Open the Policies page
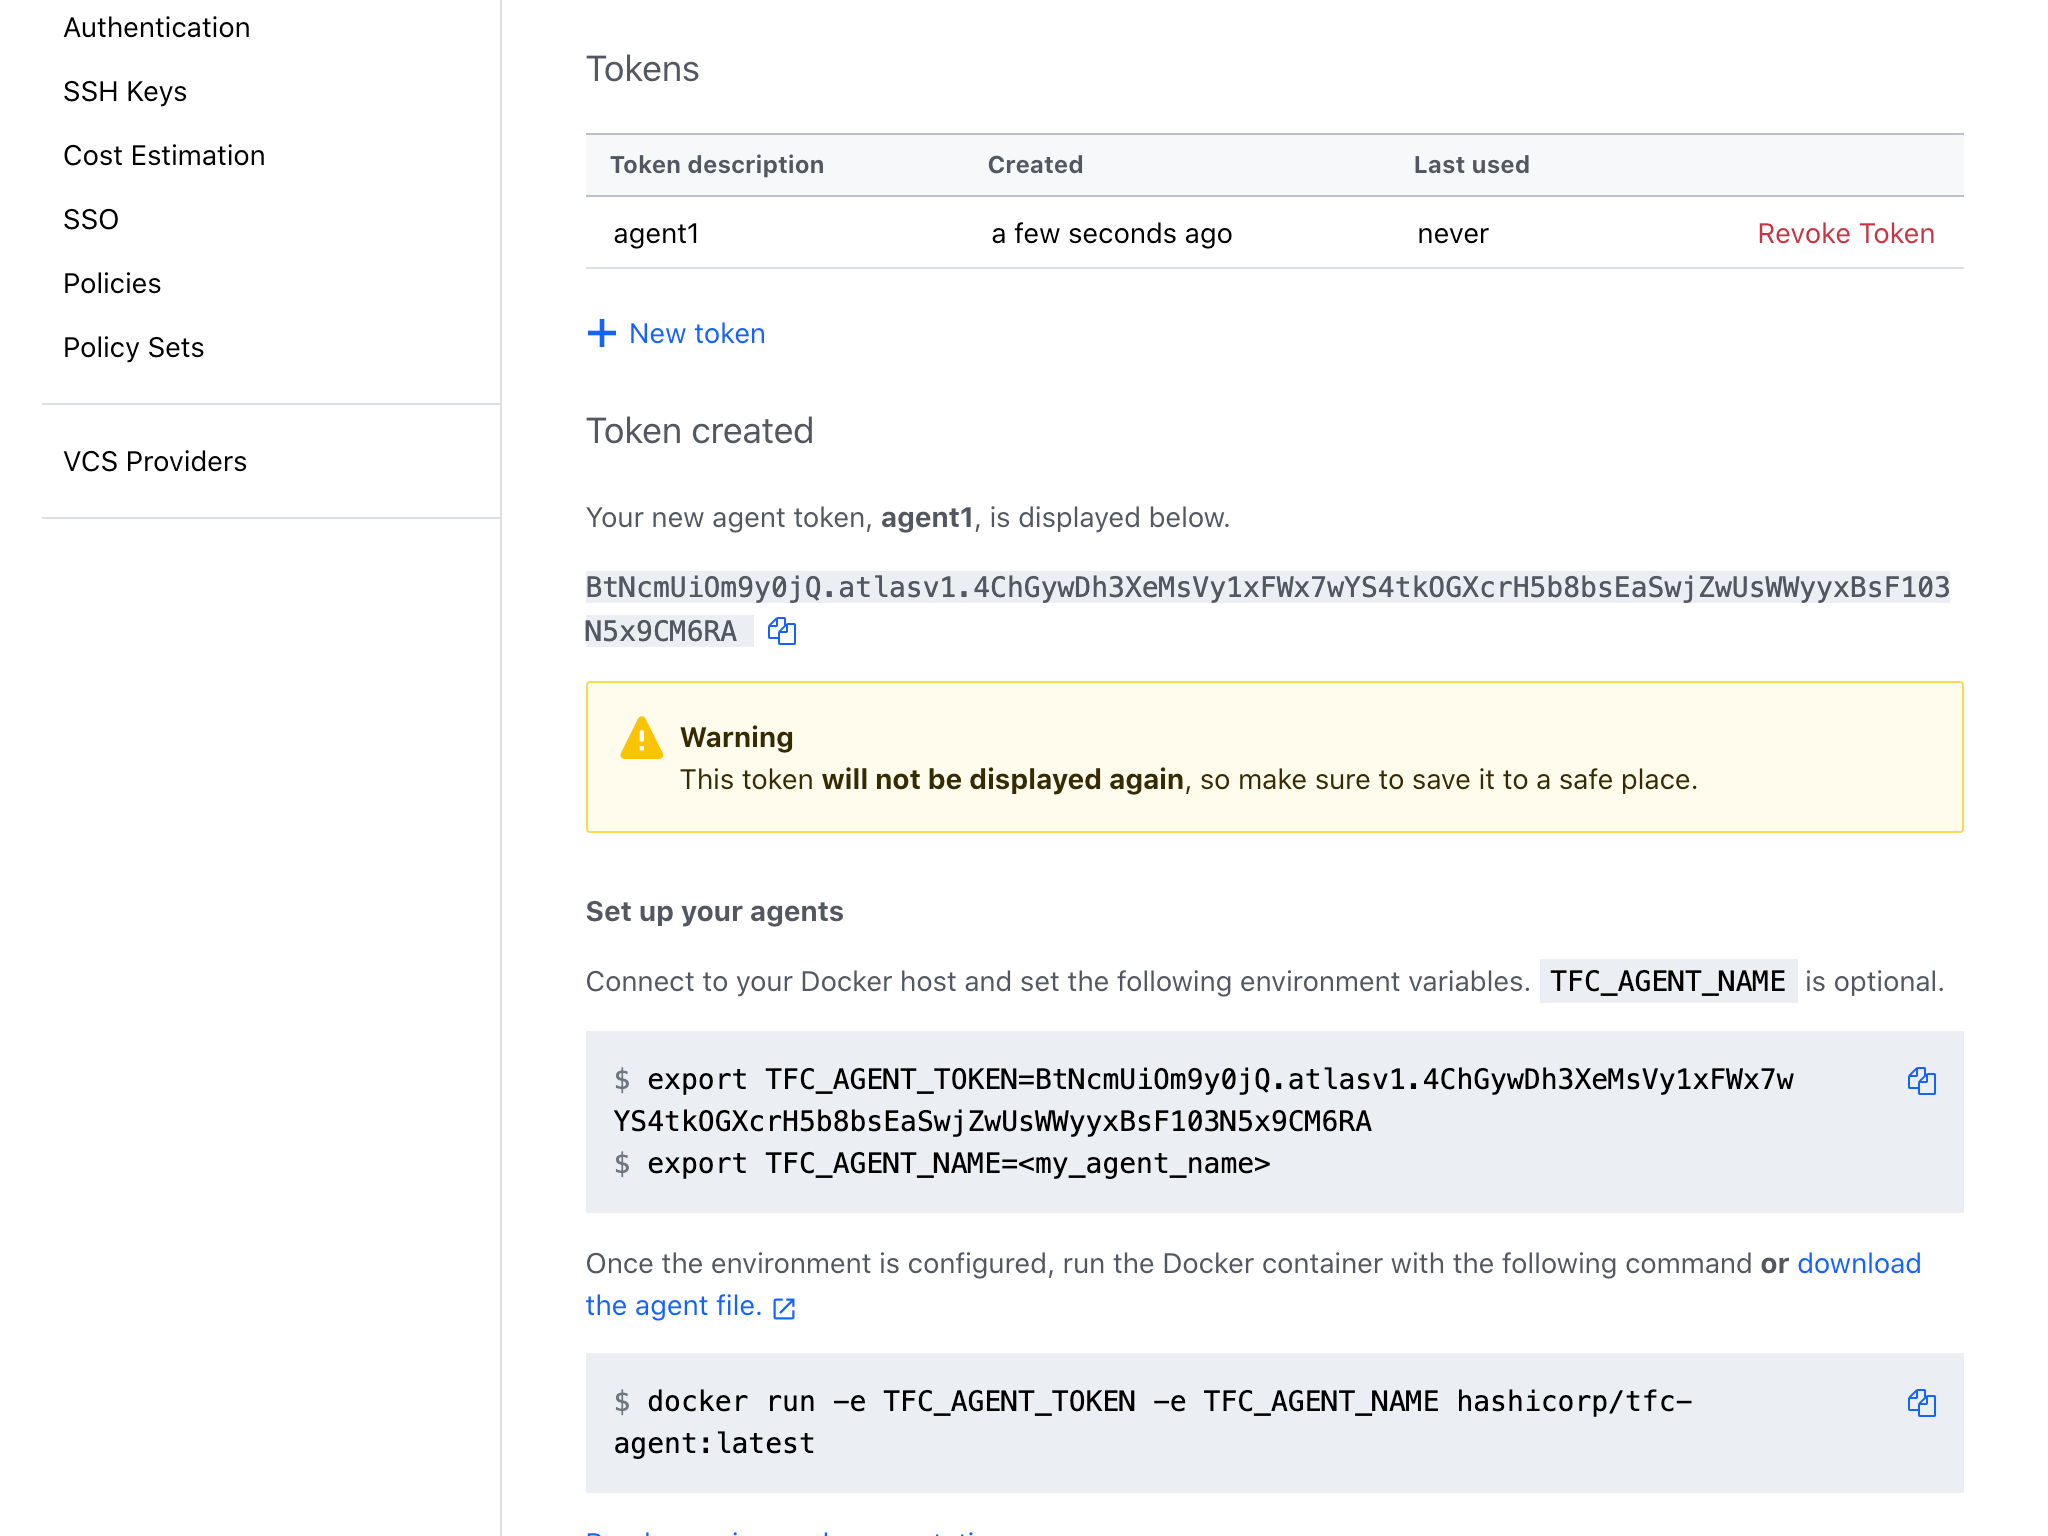This screenshot has width=2048, height=1536. [x=112, y=284]
